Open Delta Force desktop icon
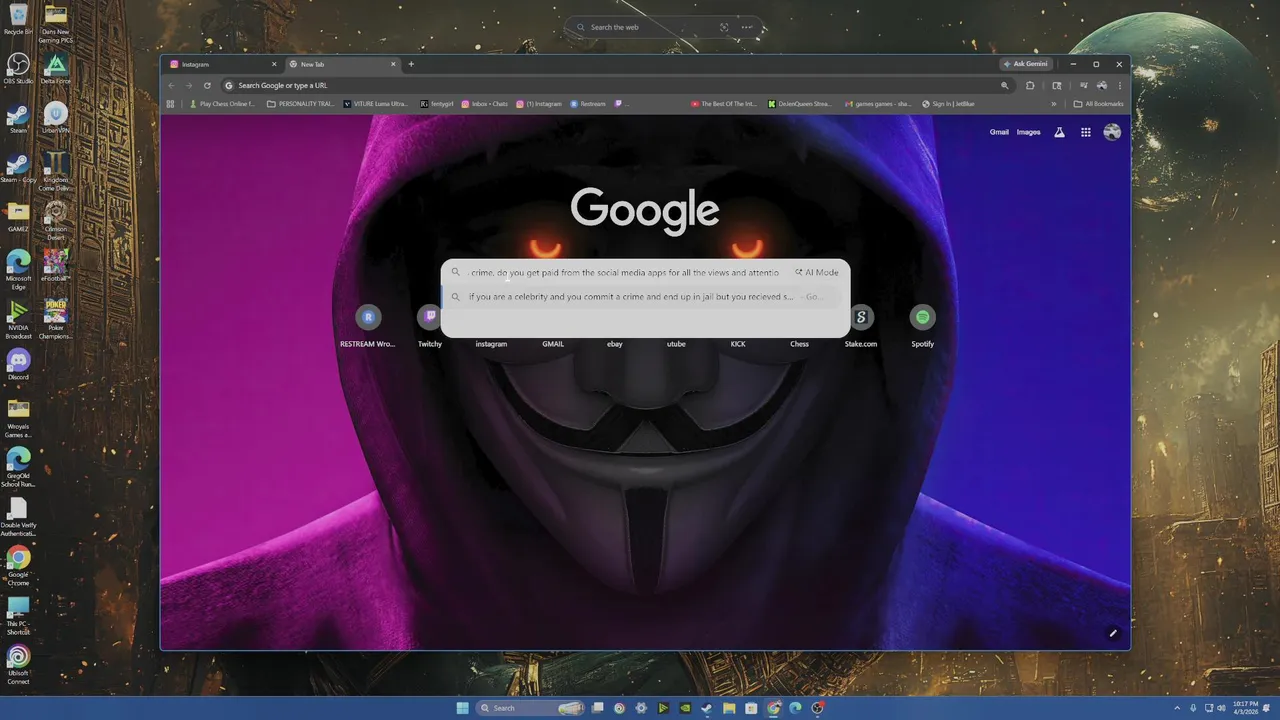Viewport: 1280px width, 720px height. 55,69
